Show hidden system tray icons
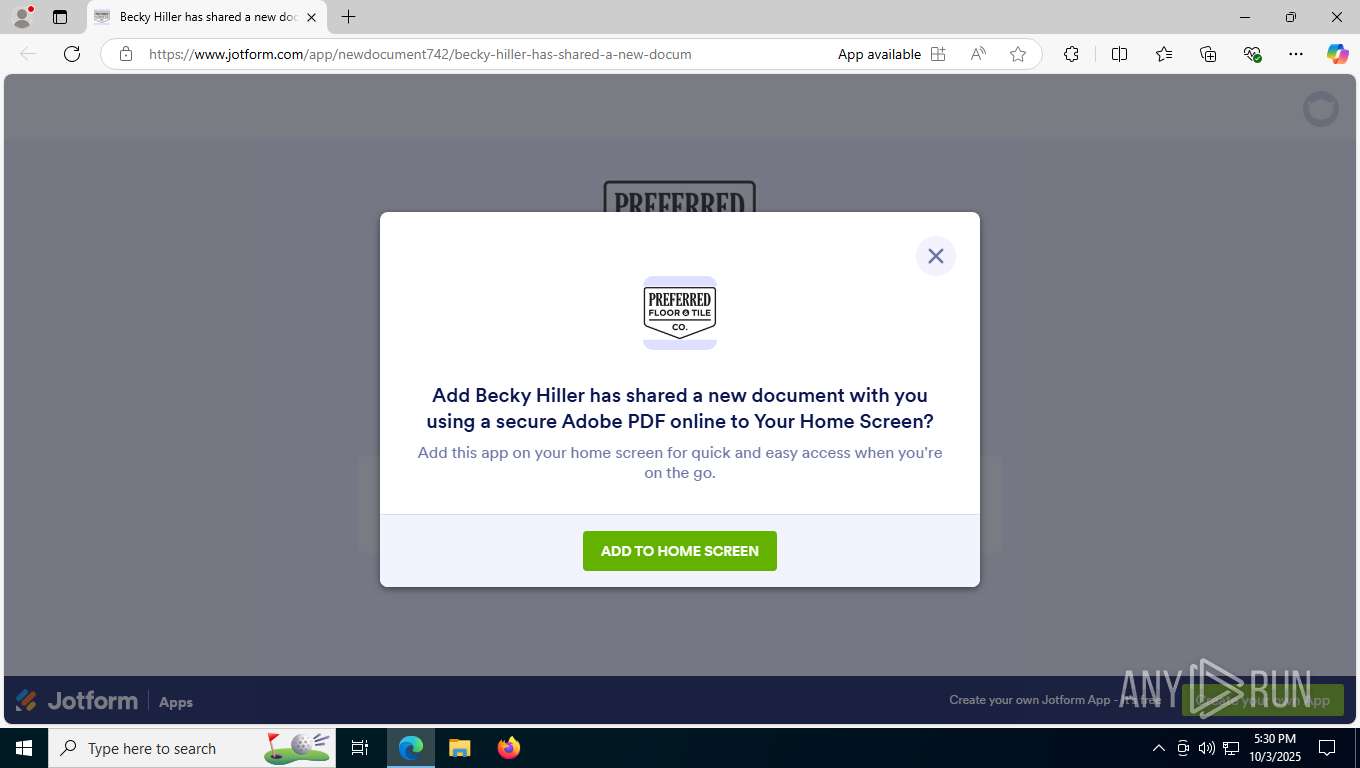 [x=1159, y=748]
